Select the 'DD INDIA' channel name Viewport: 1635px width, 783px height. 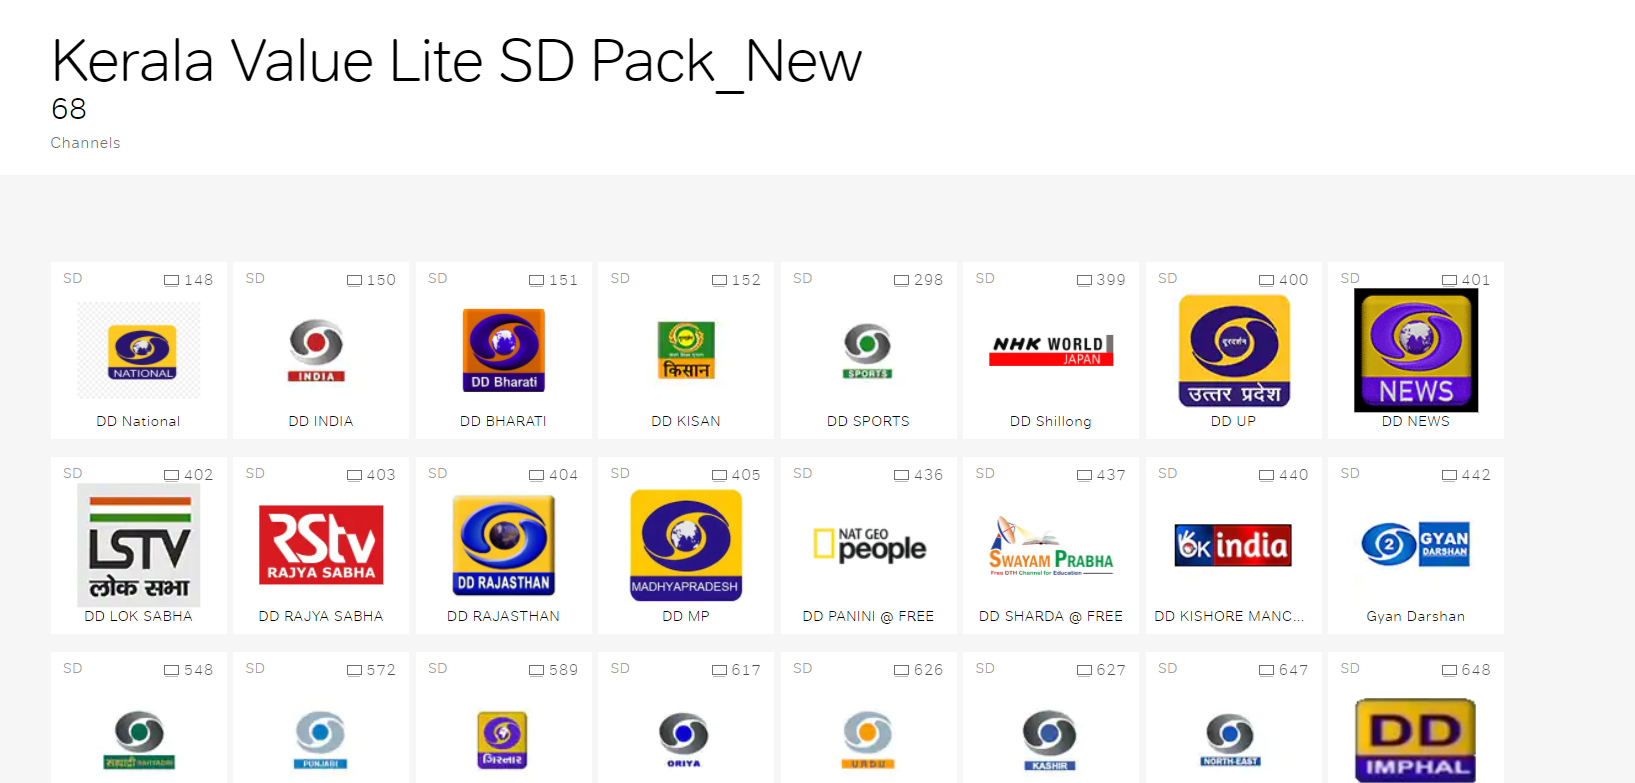tap(321, 421)
